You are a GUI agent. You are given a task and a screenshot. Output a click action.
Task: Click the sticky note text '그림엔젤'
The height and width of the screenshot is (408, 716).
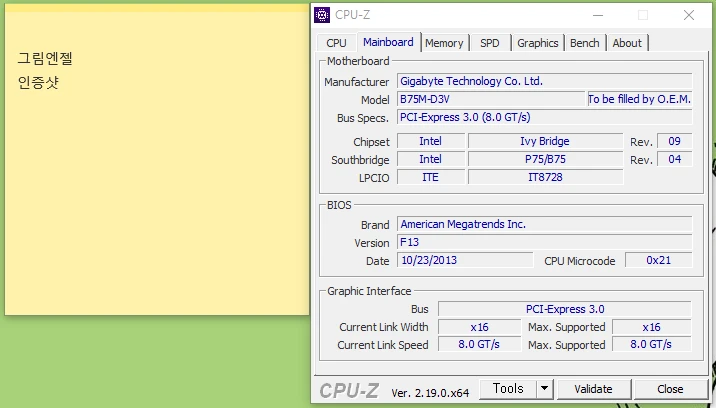[x=45, y=58]
